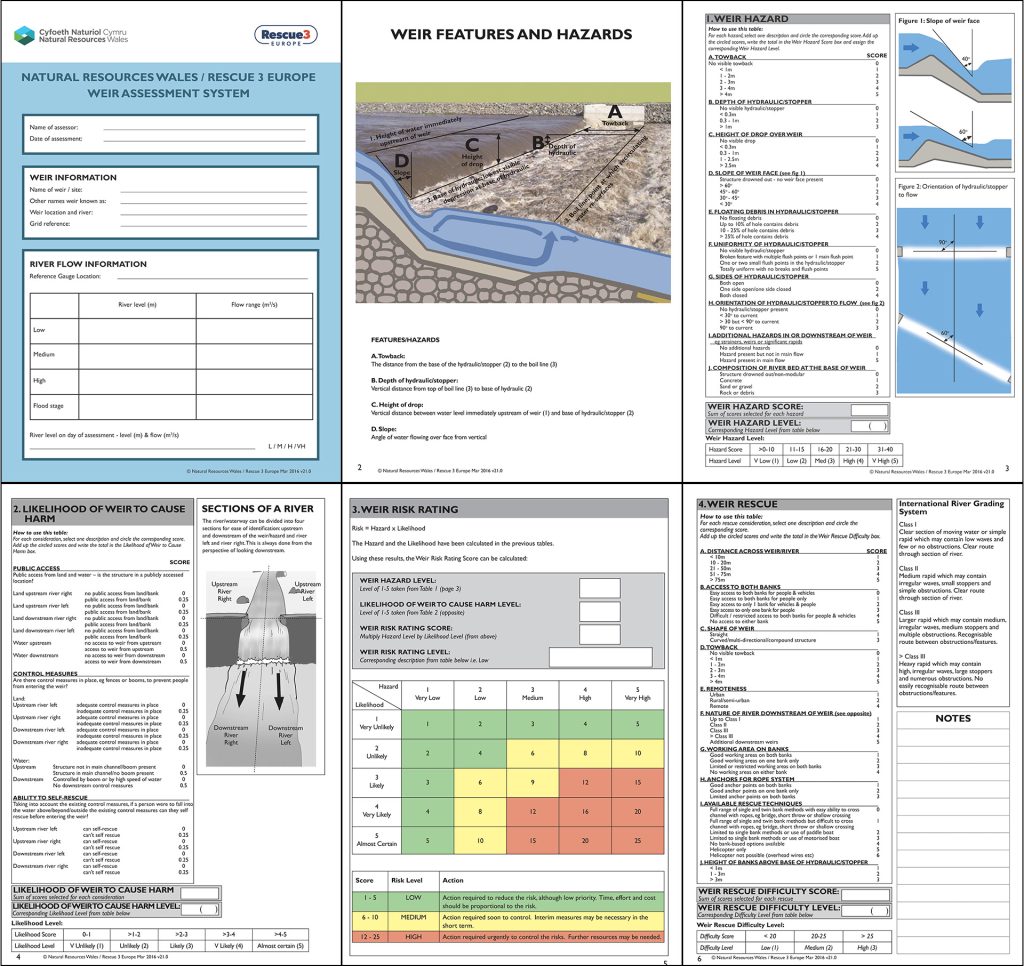This screenshot has height=966, width=1024.
Task: Click the 'Figure 2: Orientation of hydraulic/stopper' caption
Action: (953, 190)
